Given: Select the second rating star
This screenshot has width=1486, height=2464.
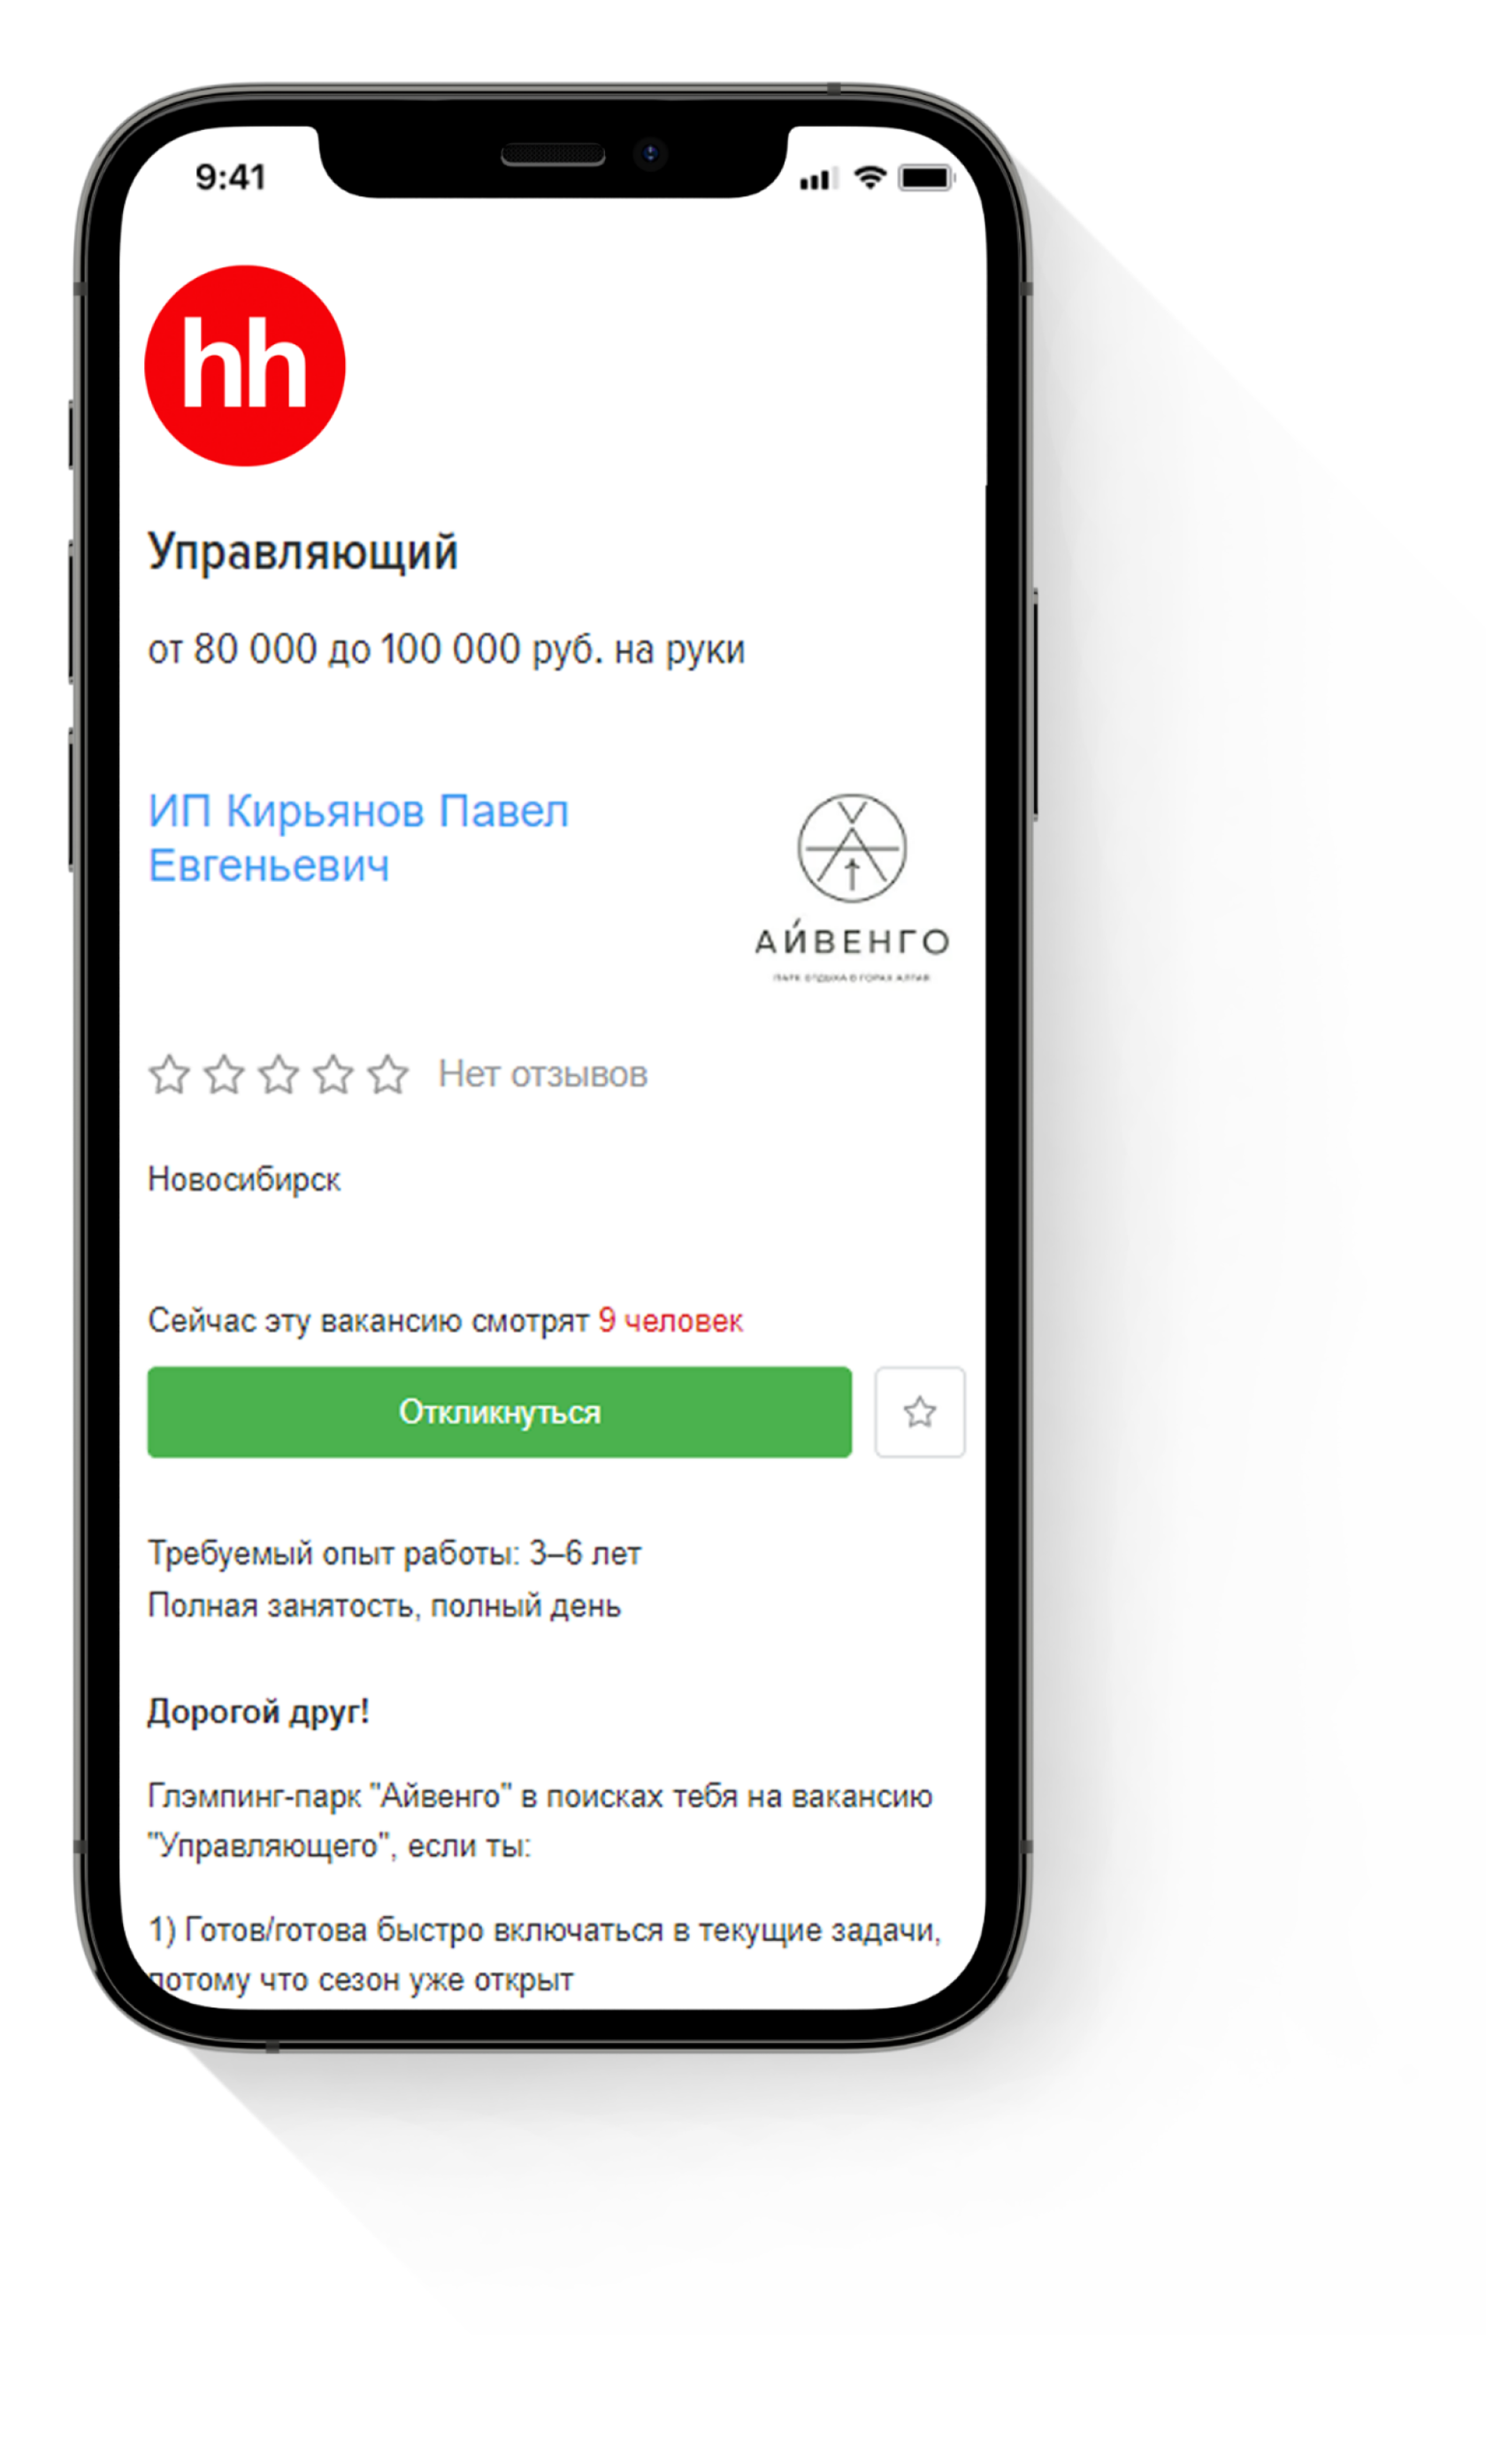Looking at the screenshot, I should [224, 1074].
